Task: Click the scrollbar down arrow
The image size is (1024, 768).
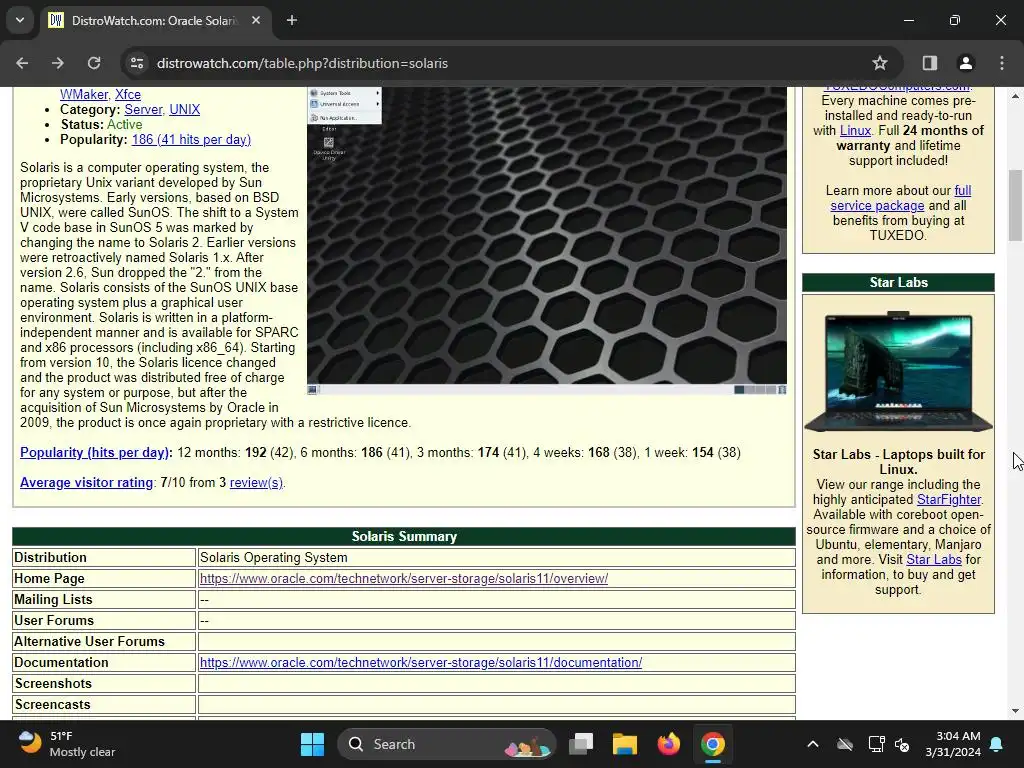Action: click(x=1016, y=711)
